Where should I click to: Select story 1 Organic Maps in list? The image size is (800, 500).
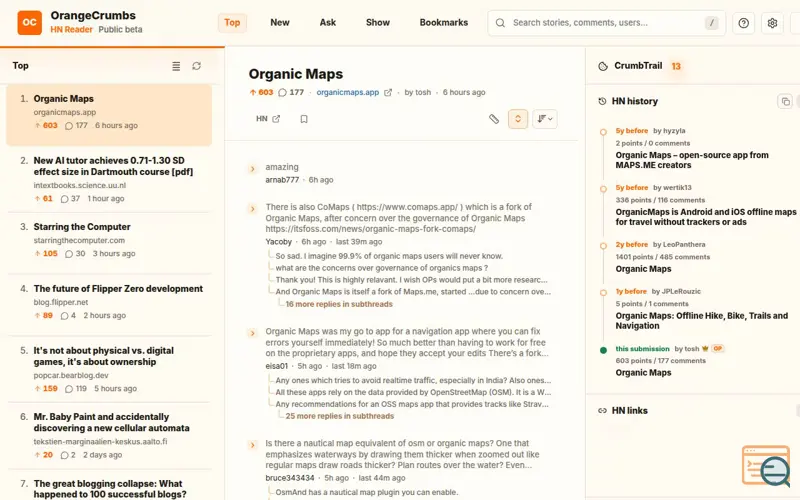coord(109,115)
